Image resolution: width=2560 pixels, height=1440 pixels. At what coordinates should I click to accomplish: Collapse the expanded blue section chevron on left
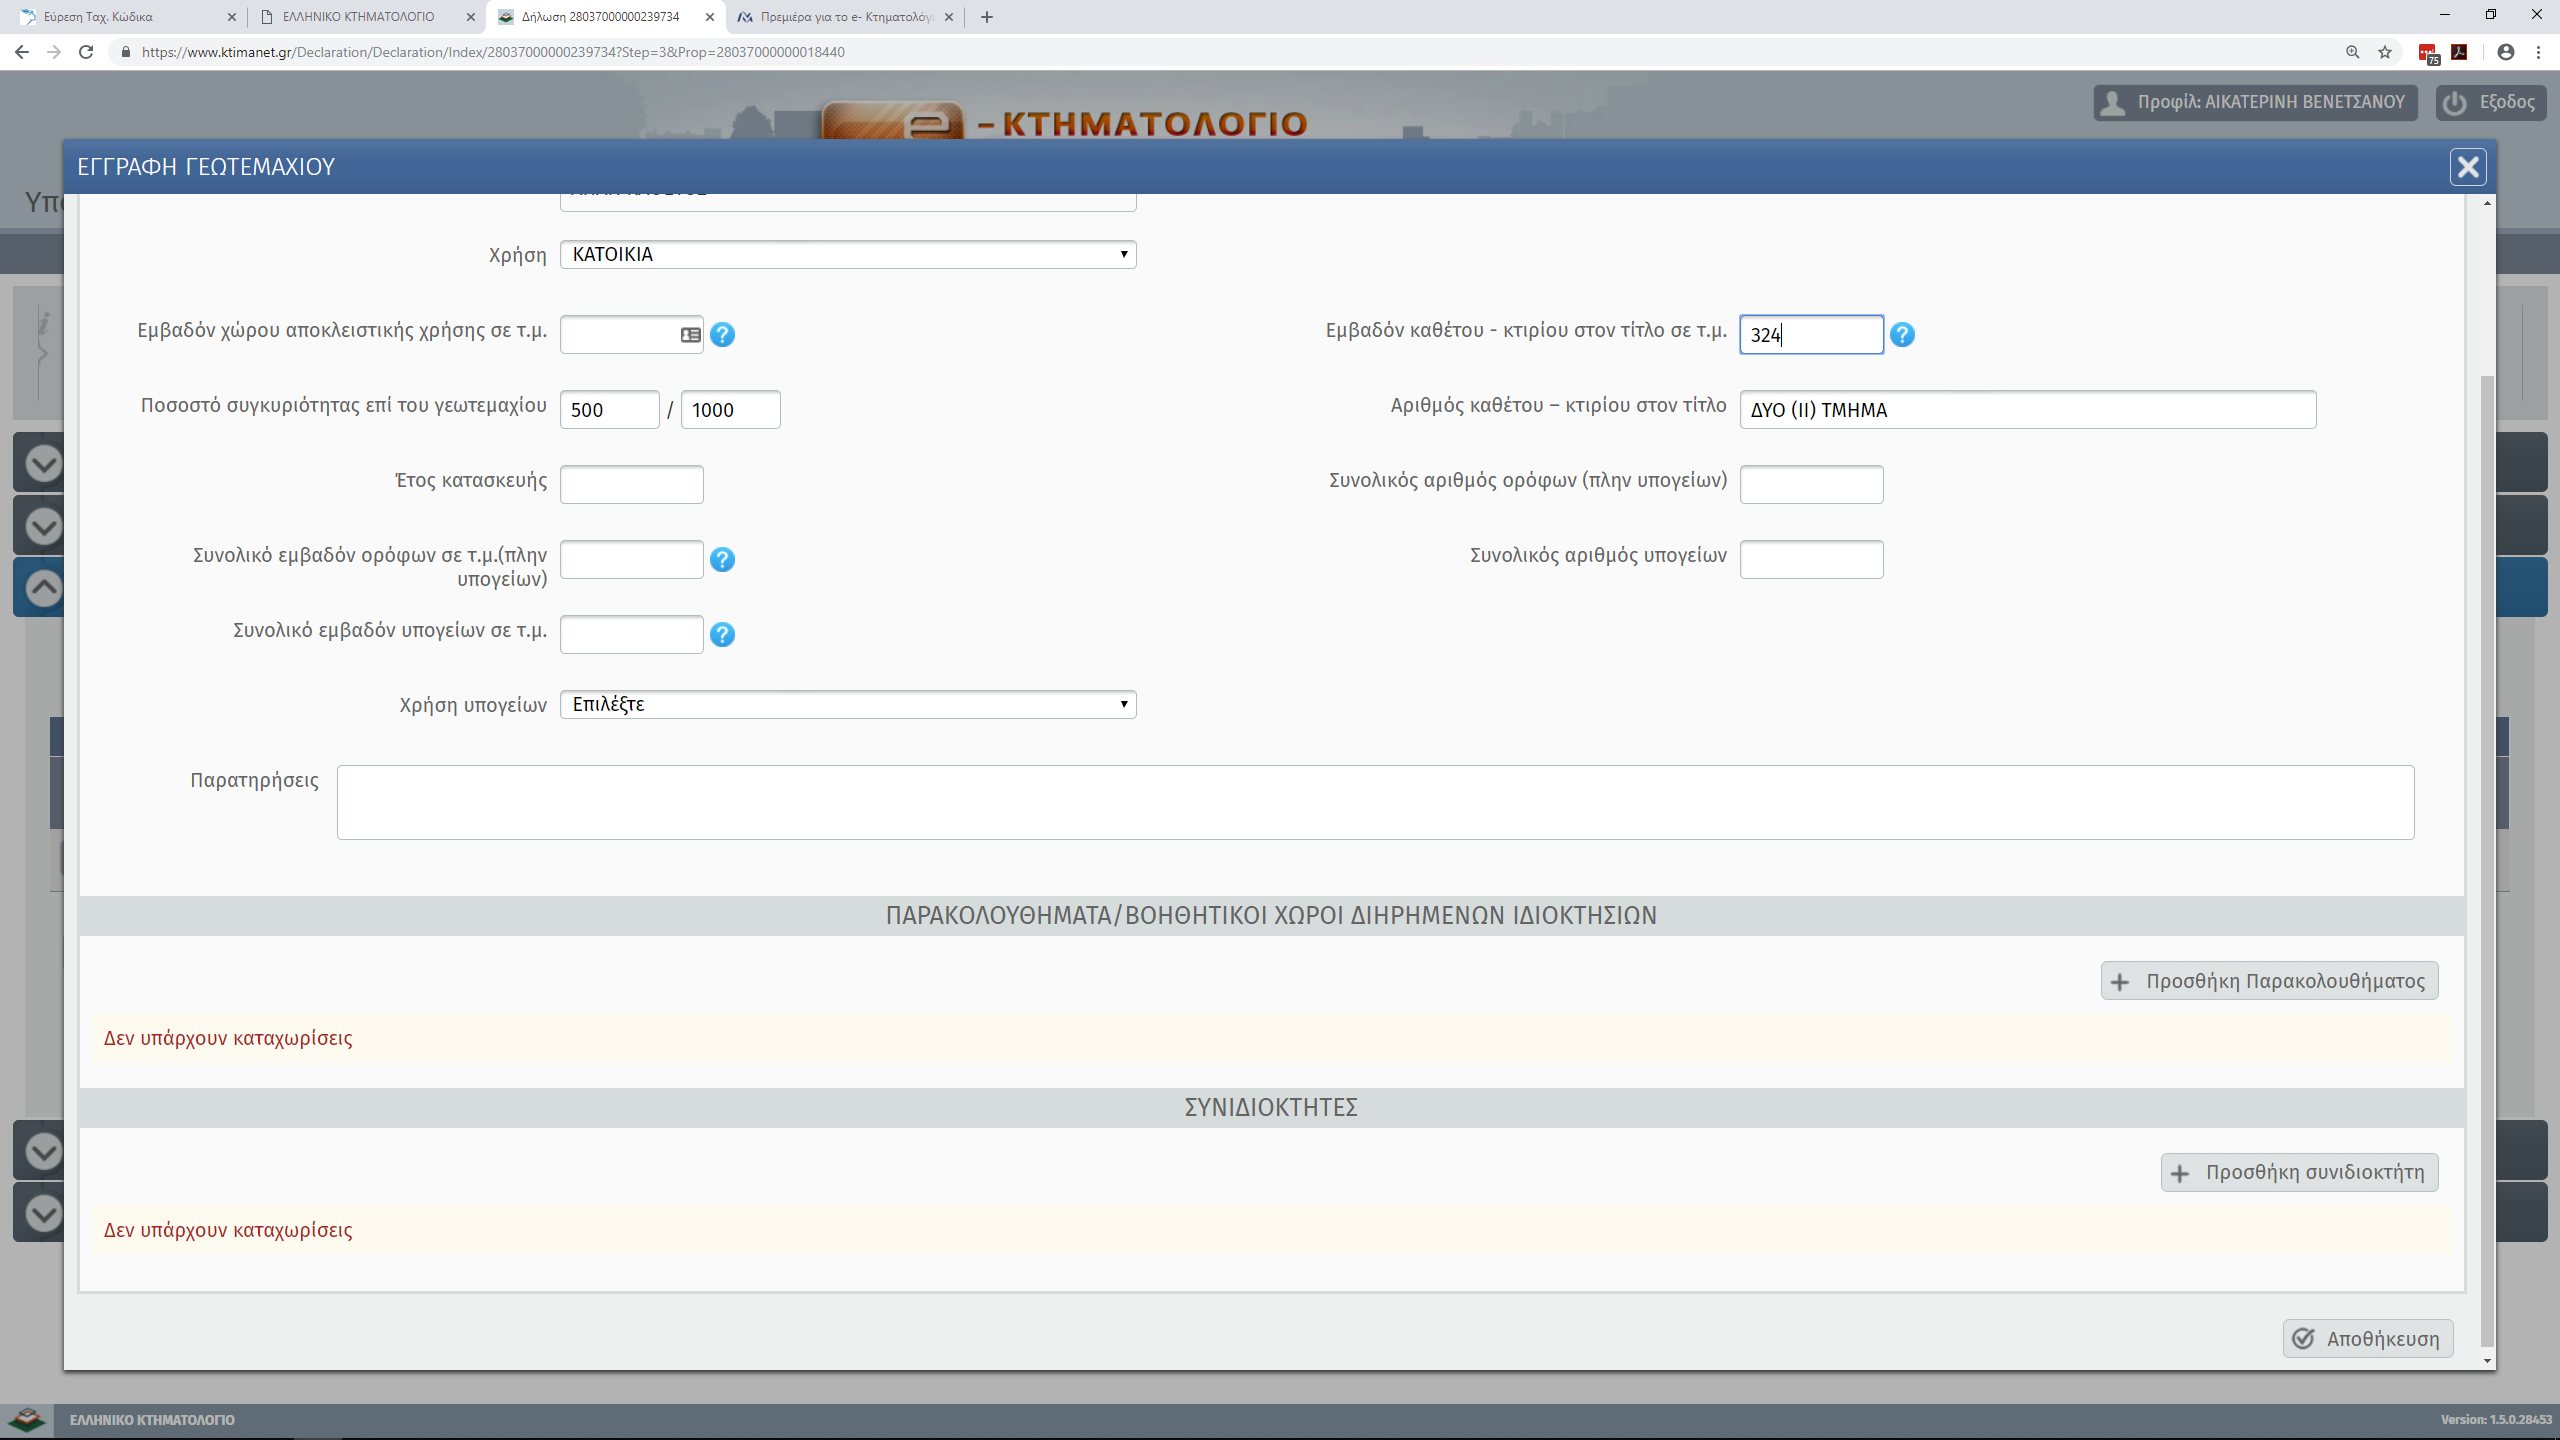(x=43, y=588)
